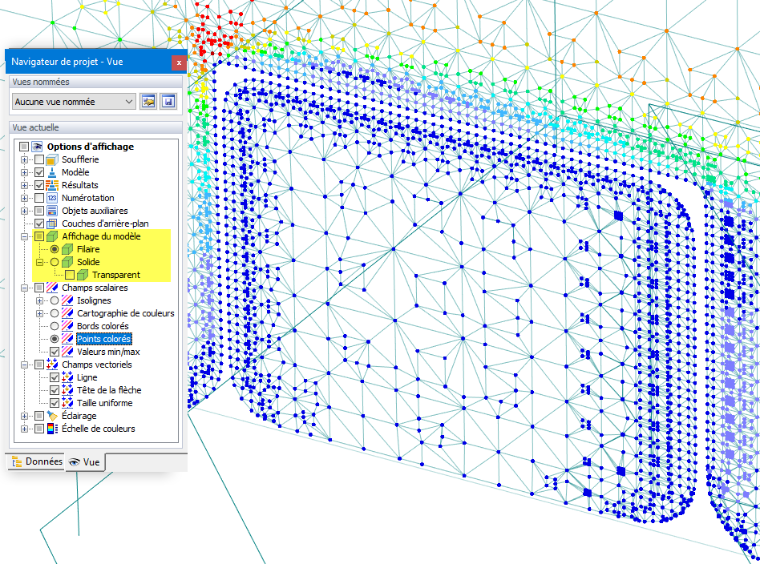Expand the Objets auxiliaires node
This screenshot has width=760, height=564.
click(24, 211)
